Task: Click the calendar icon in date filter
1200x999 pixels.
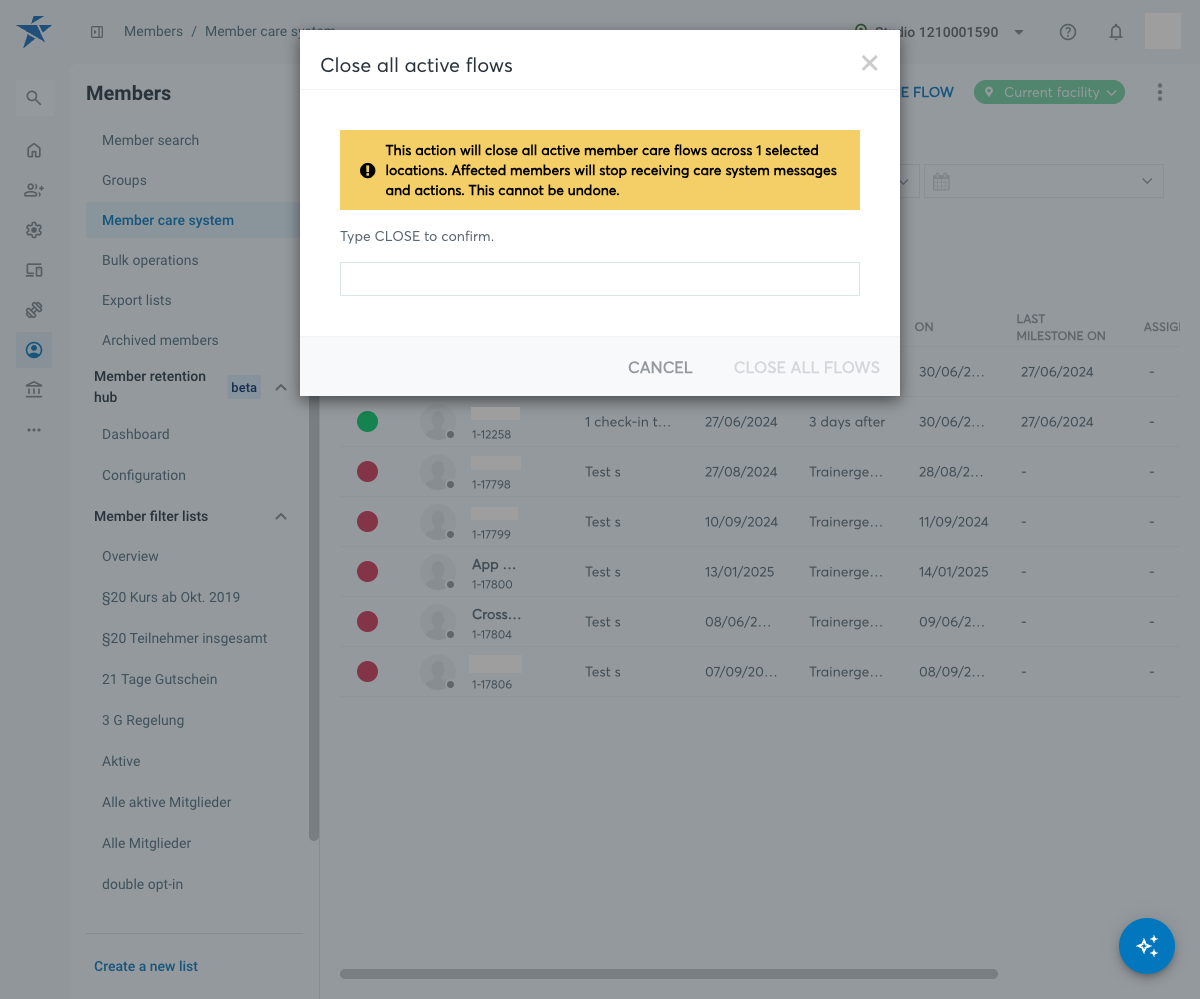Action: pos(940,181)
